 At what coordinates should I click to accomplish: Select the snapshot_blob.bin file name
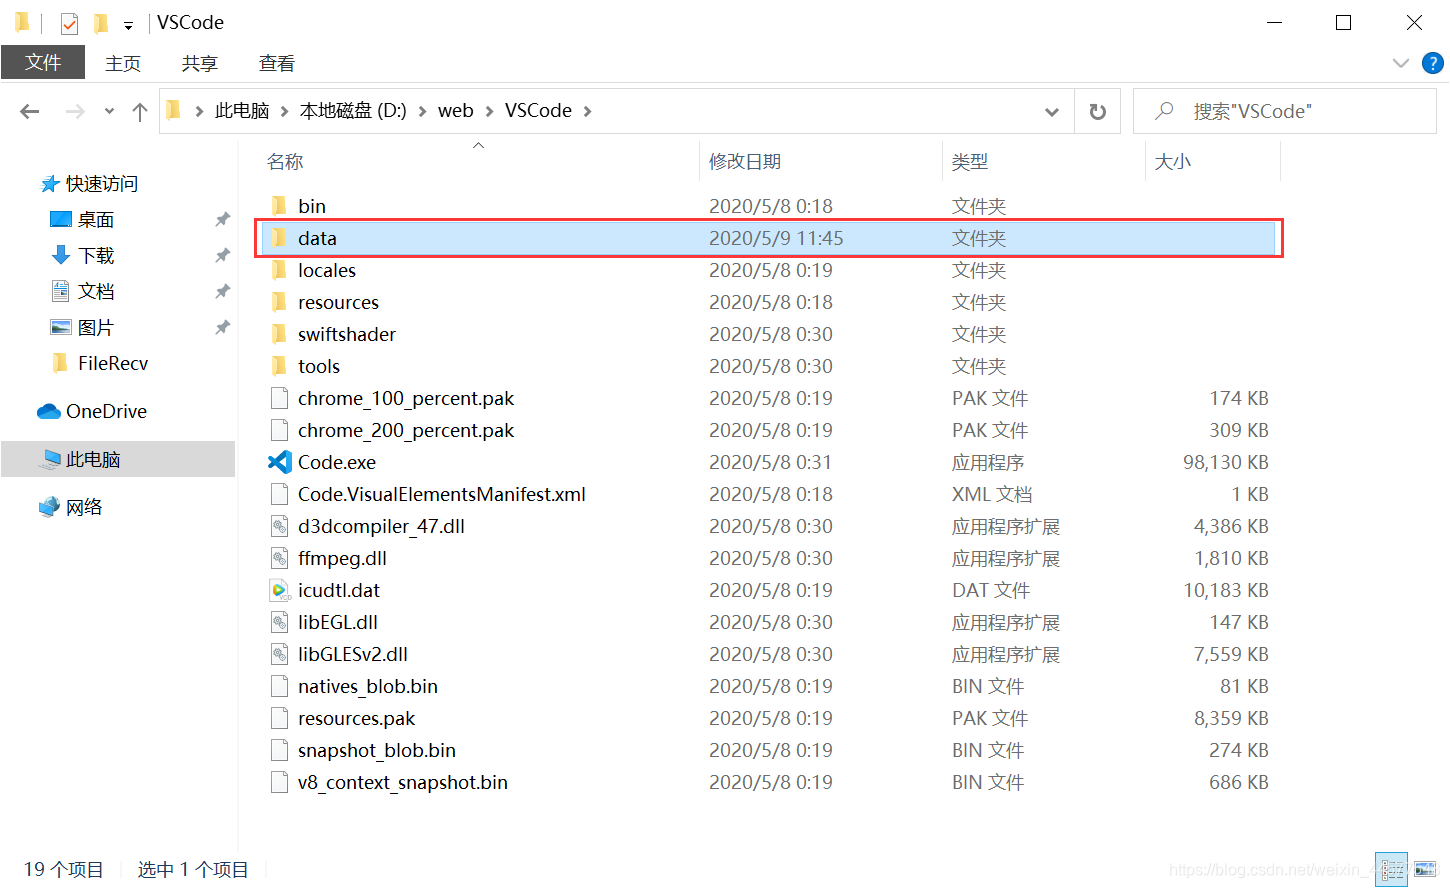[377, 750]
